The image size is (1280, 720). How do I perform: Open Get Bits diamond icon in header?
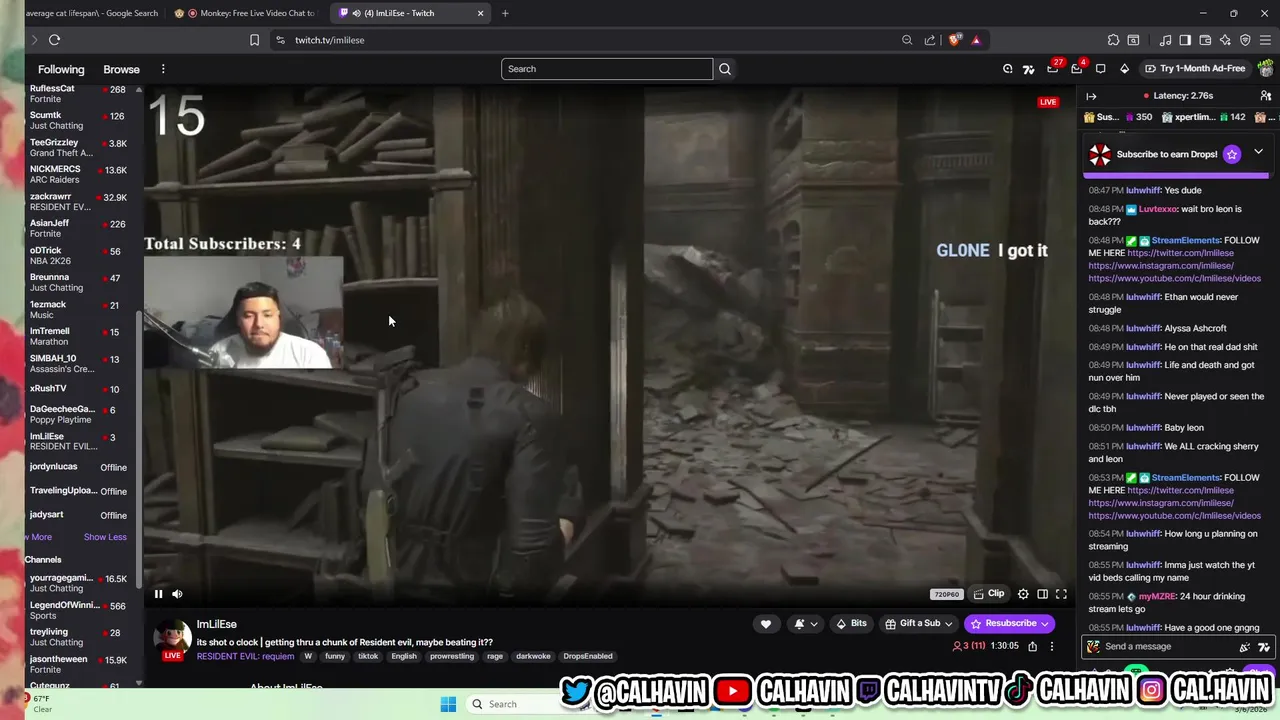click(1124, 69)
